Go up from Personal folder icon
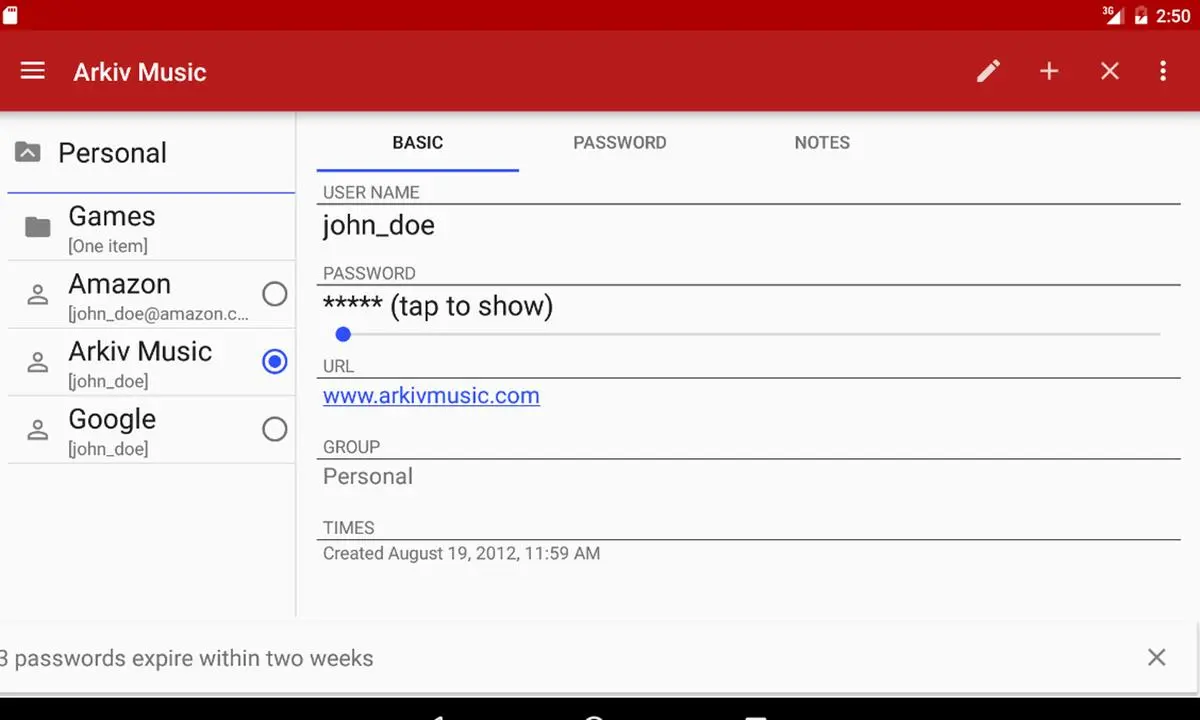 [28, 153]
